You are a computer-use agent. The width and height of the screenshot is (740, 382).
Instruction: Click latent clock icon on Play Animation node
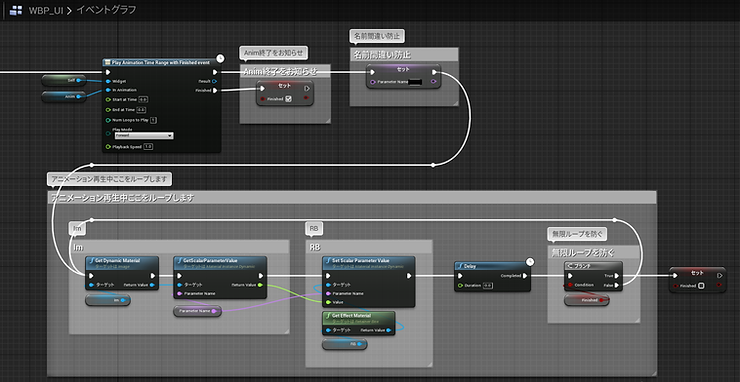pos(220,59)
